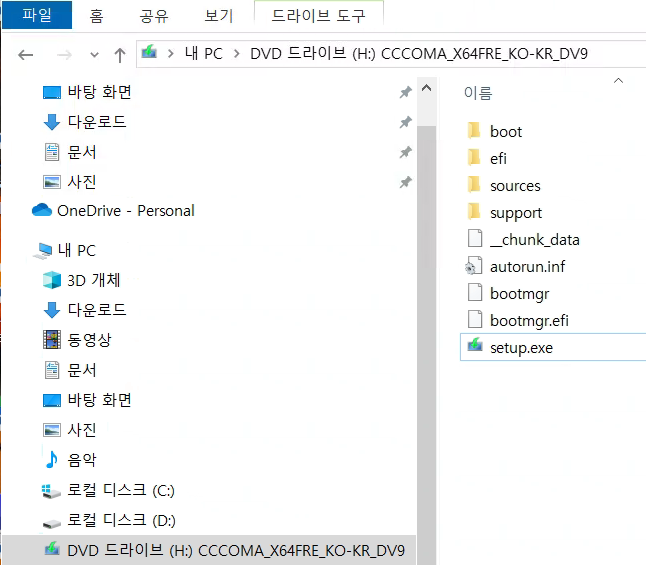Click the drive icon for 로컬 디스크 (D:)
646x565 pixels.
(x=51, y=523)
